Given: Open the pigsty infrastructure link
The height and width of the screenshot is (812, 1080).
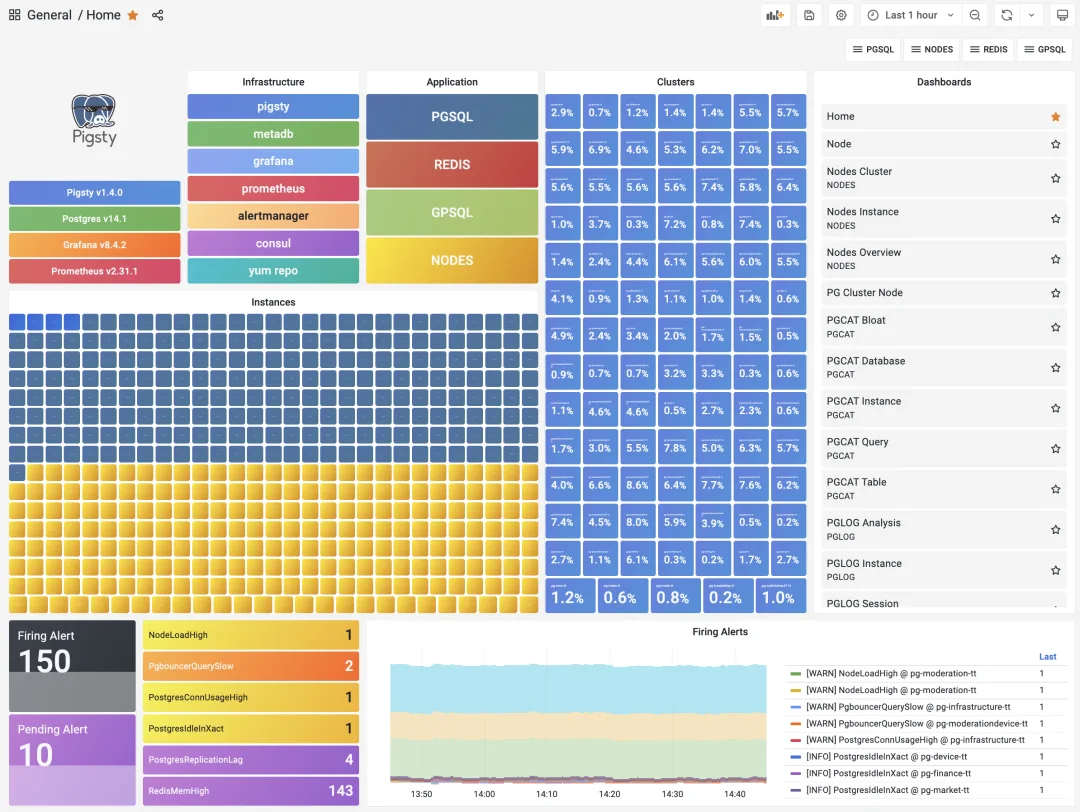Looking at the screenshot, I should coord(273,107).
